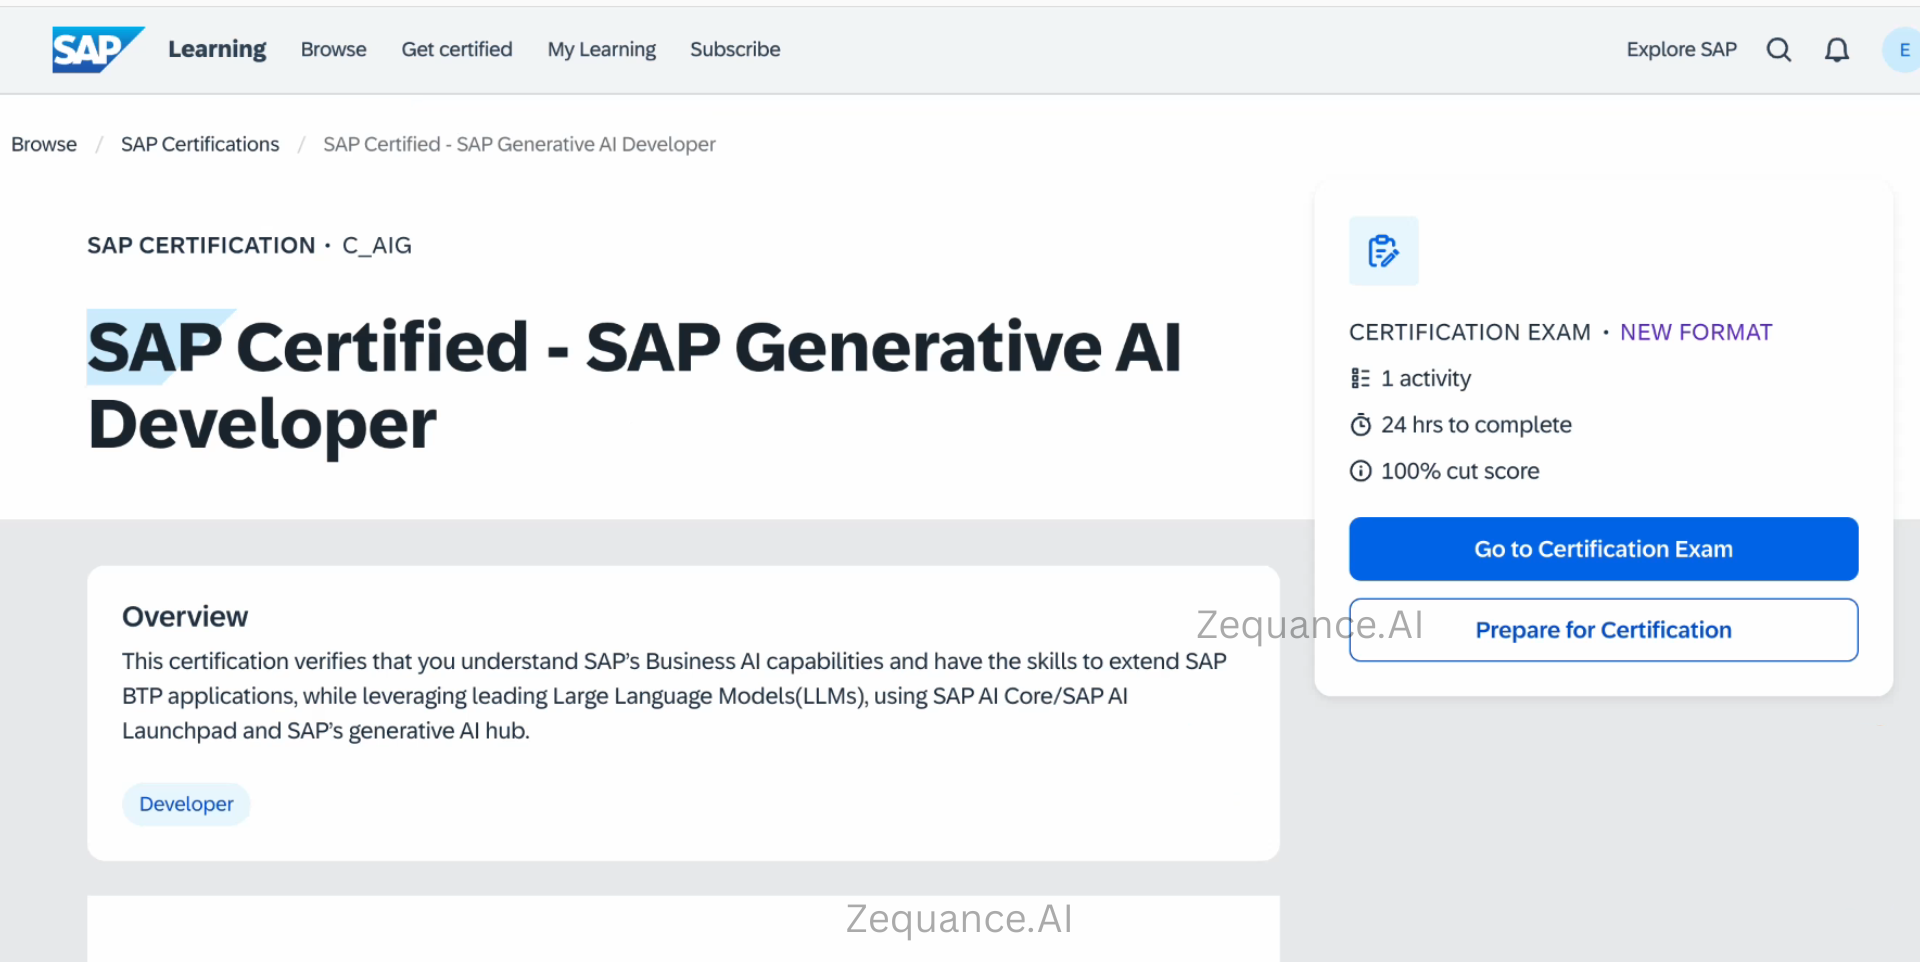Click Go to Certification Exam

pyautogui.click(x=1603, y=548)
